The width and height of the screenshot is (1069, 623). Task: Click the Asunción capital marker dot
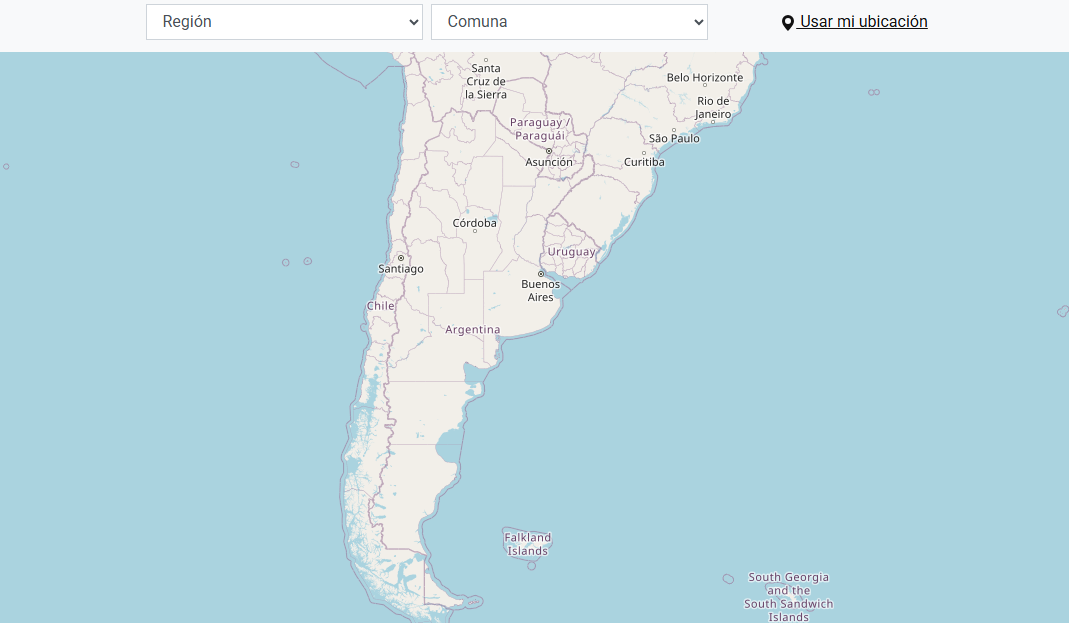point(548,151)
